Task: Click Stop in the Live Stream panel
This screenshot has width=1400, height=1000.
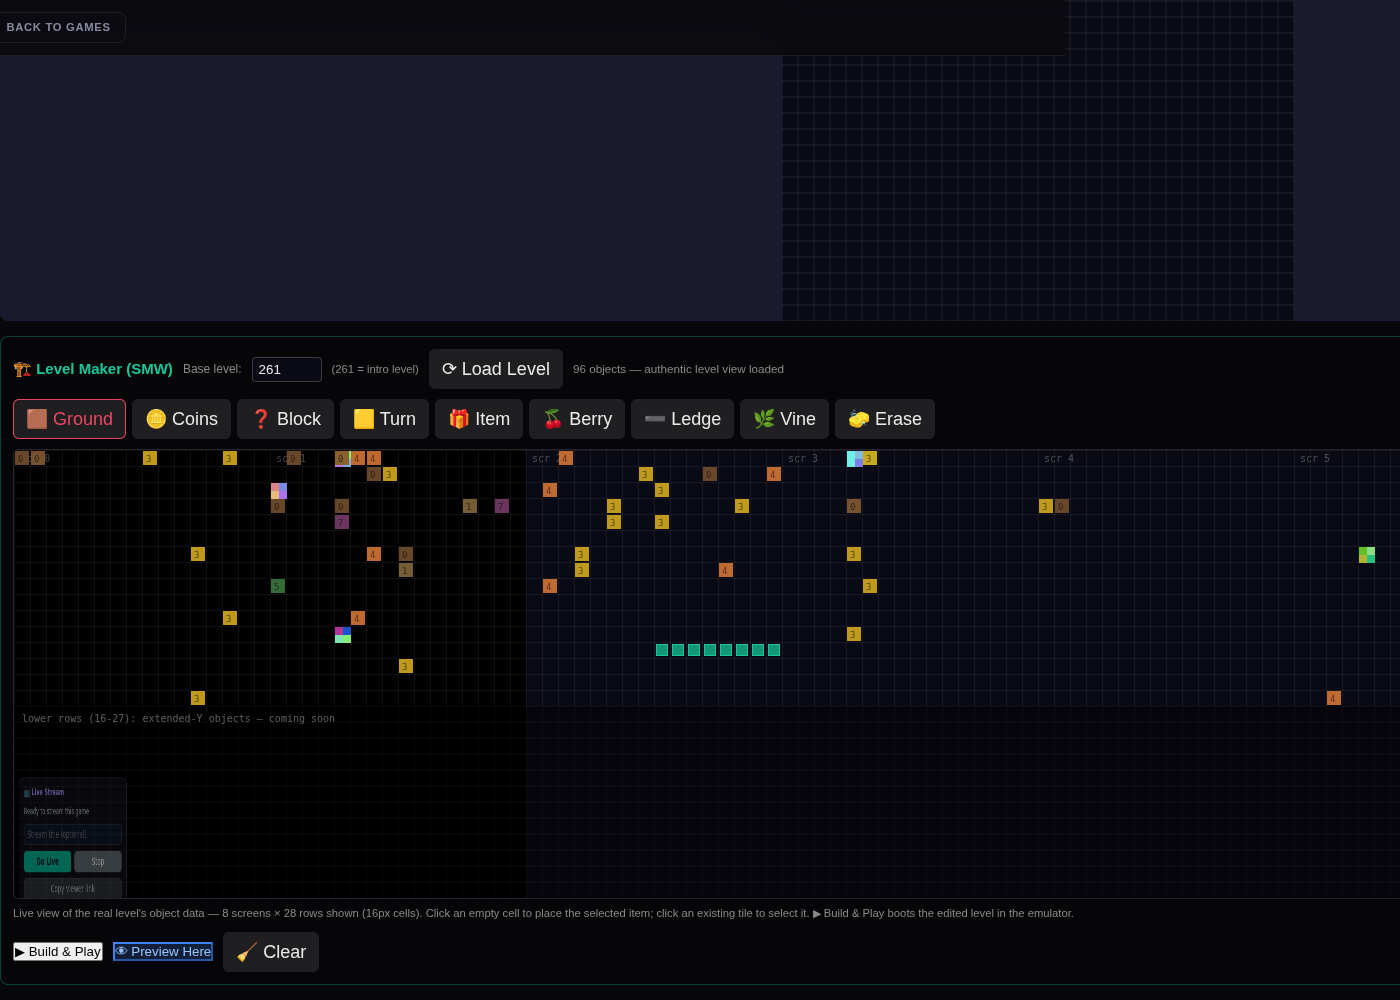Action: (98, 861)
